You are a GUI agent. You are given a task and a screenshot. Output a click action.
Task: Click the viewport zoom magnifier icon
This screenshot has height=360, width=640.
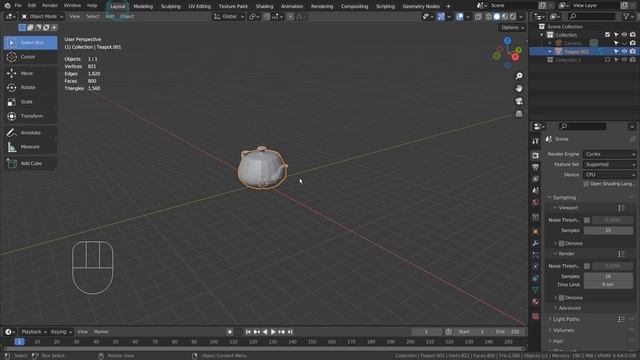(x=519, y=76)
